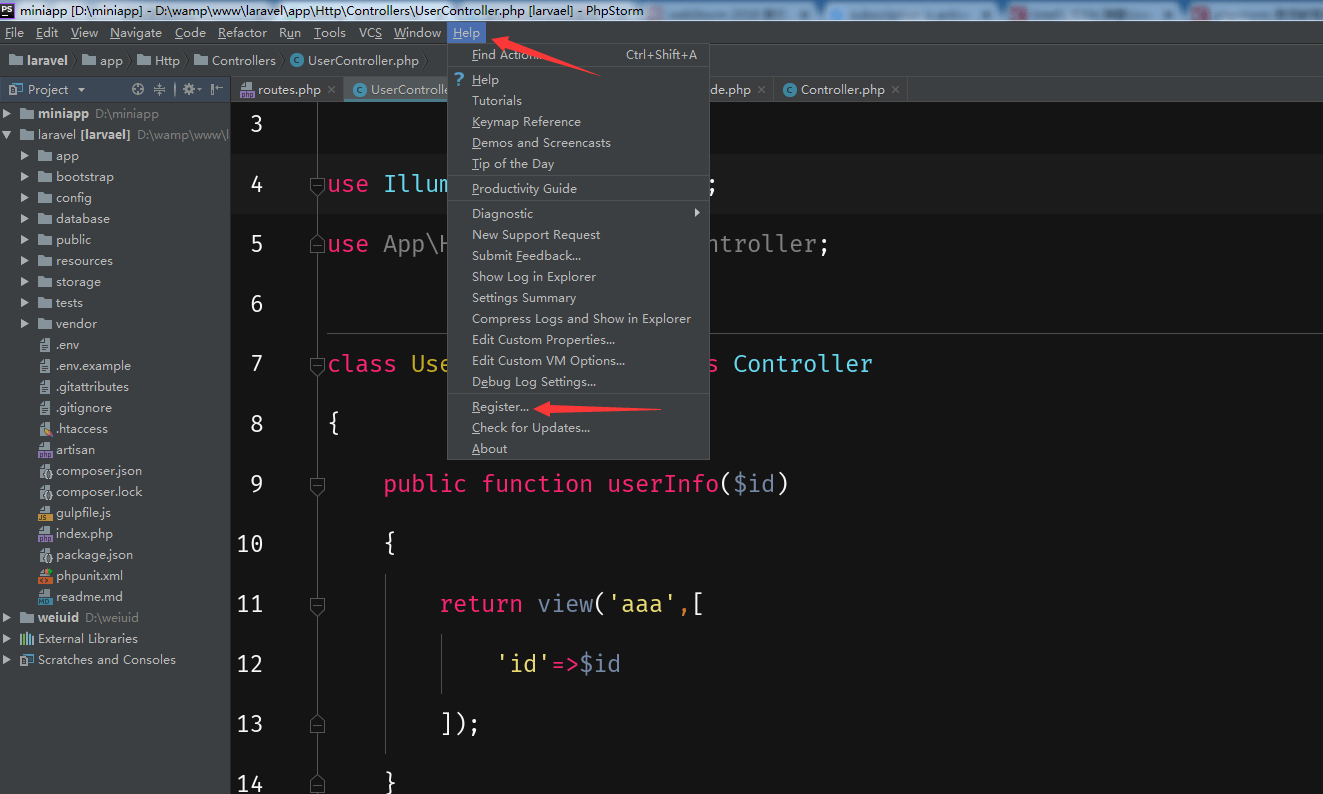Click the PhpStorm logo in title bar
The height and width of the screenshot is (794, 1323).
coord(8,10)
